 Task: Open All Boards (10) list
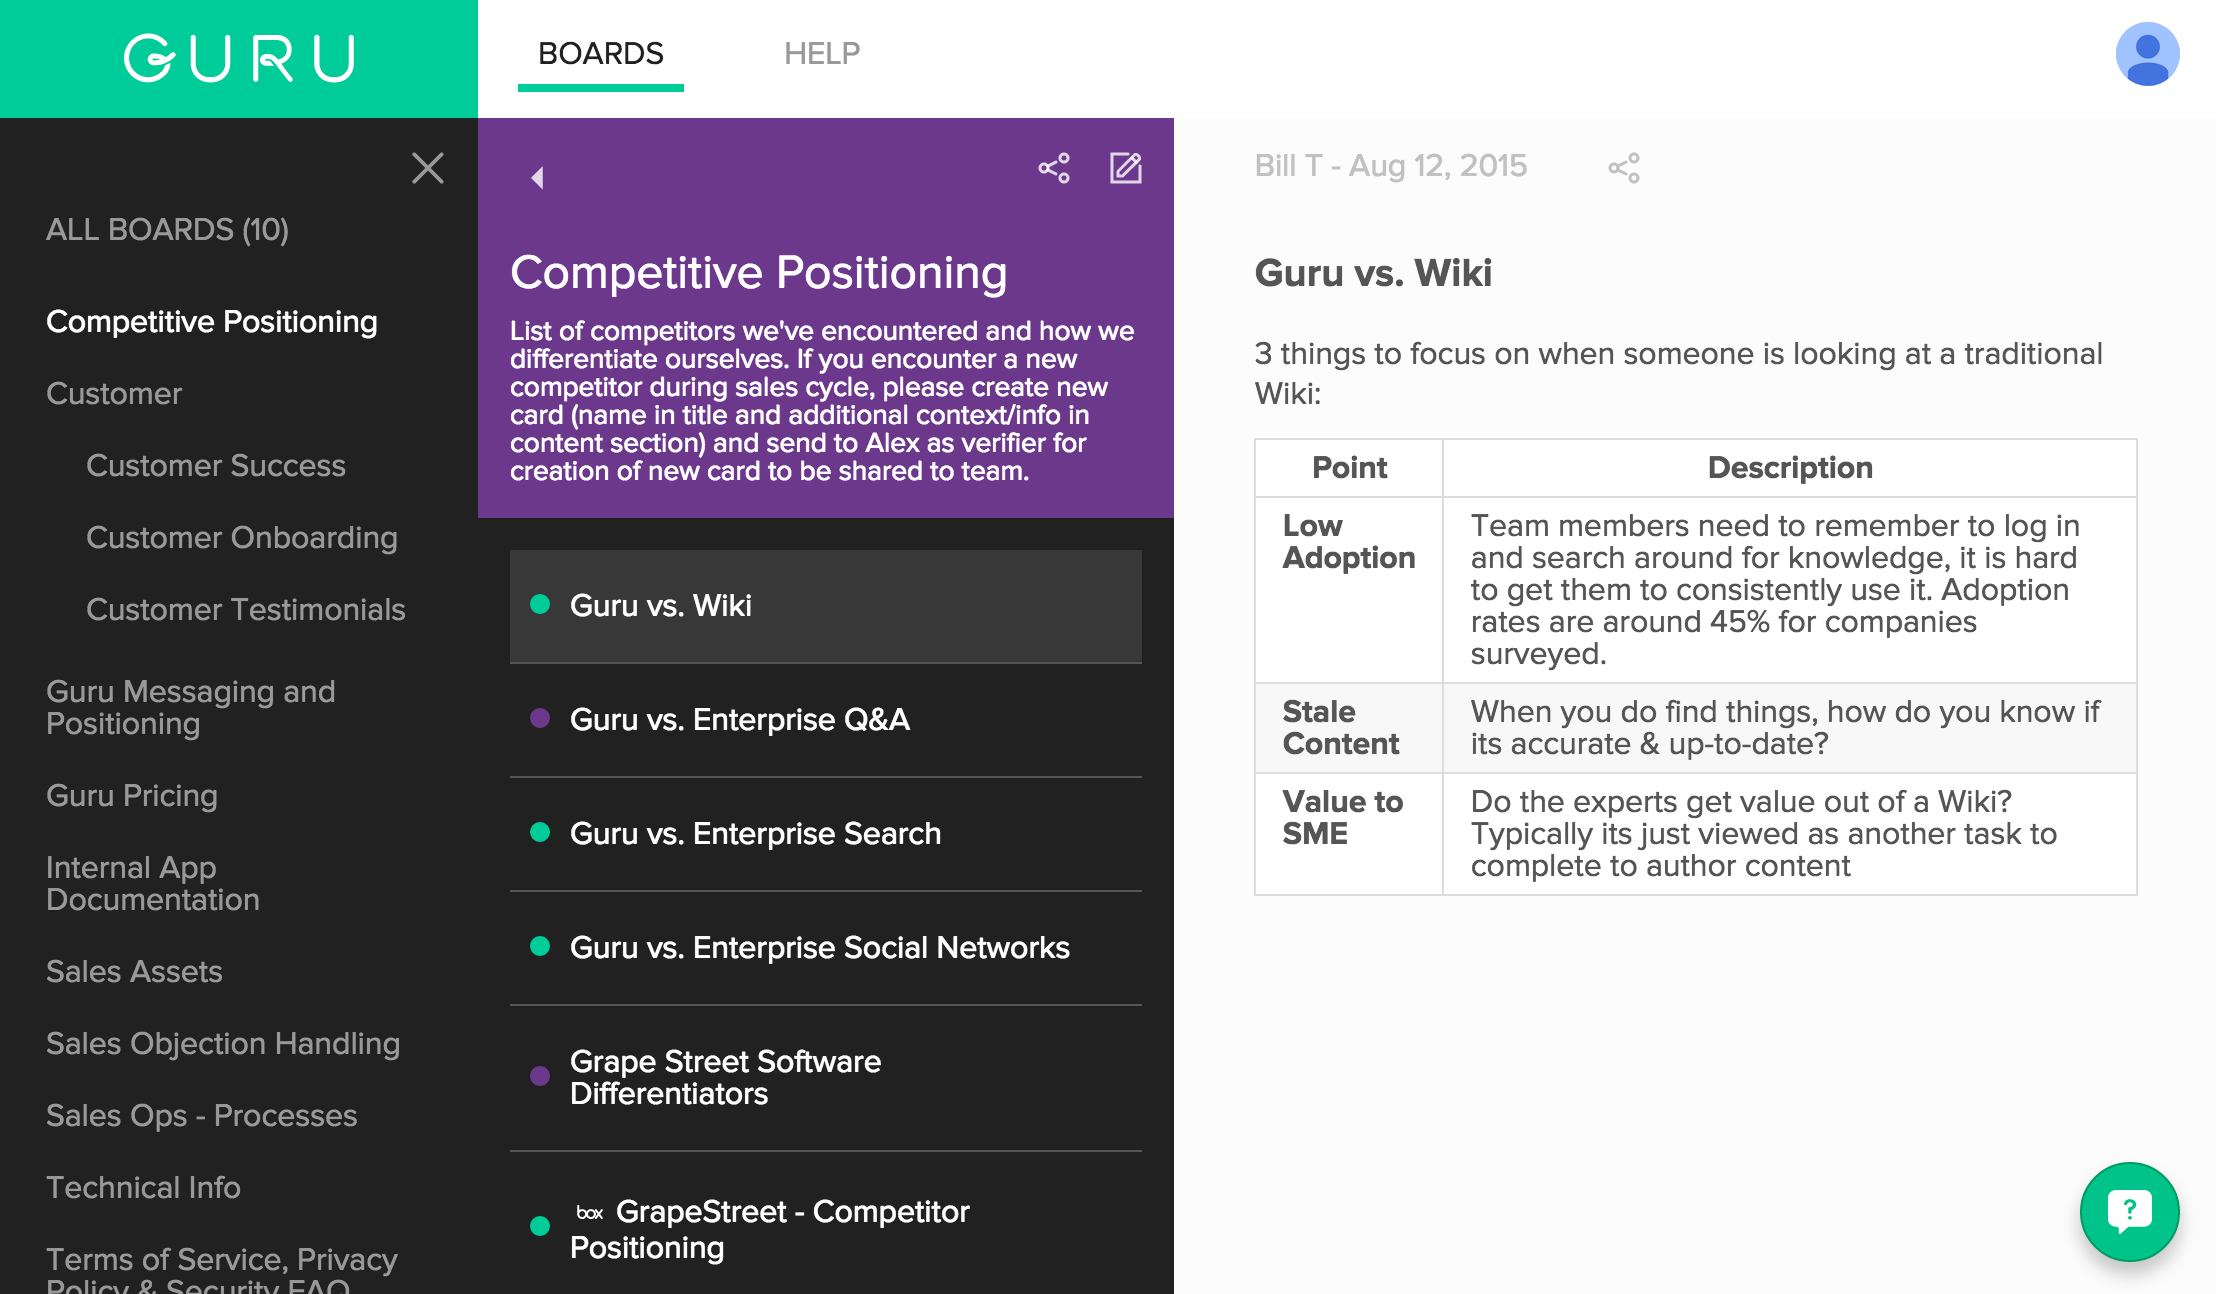[x=167, y=230]
